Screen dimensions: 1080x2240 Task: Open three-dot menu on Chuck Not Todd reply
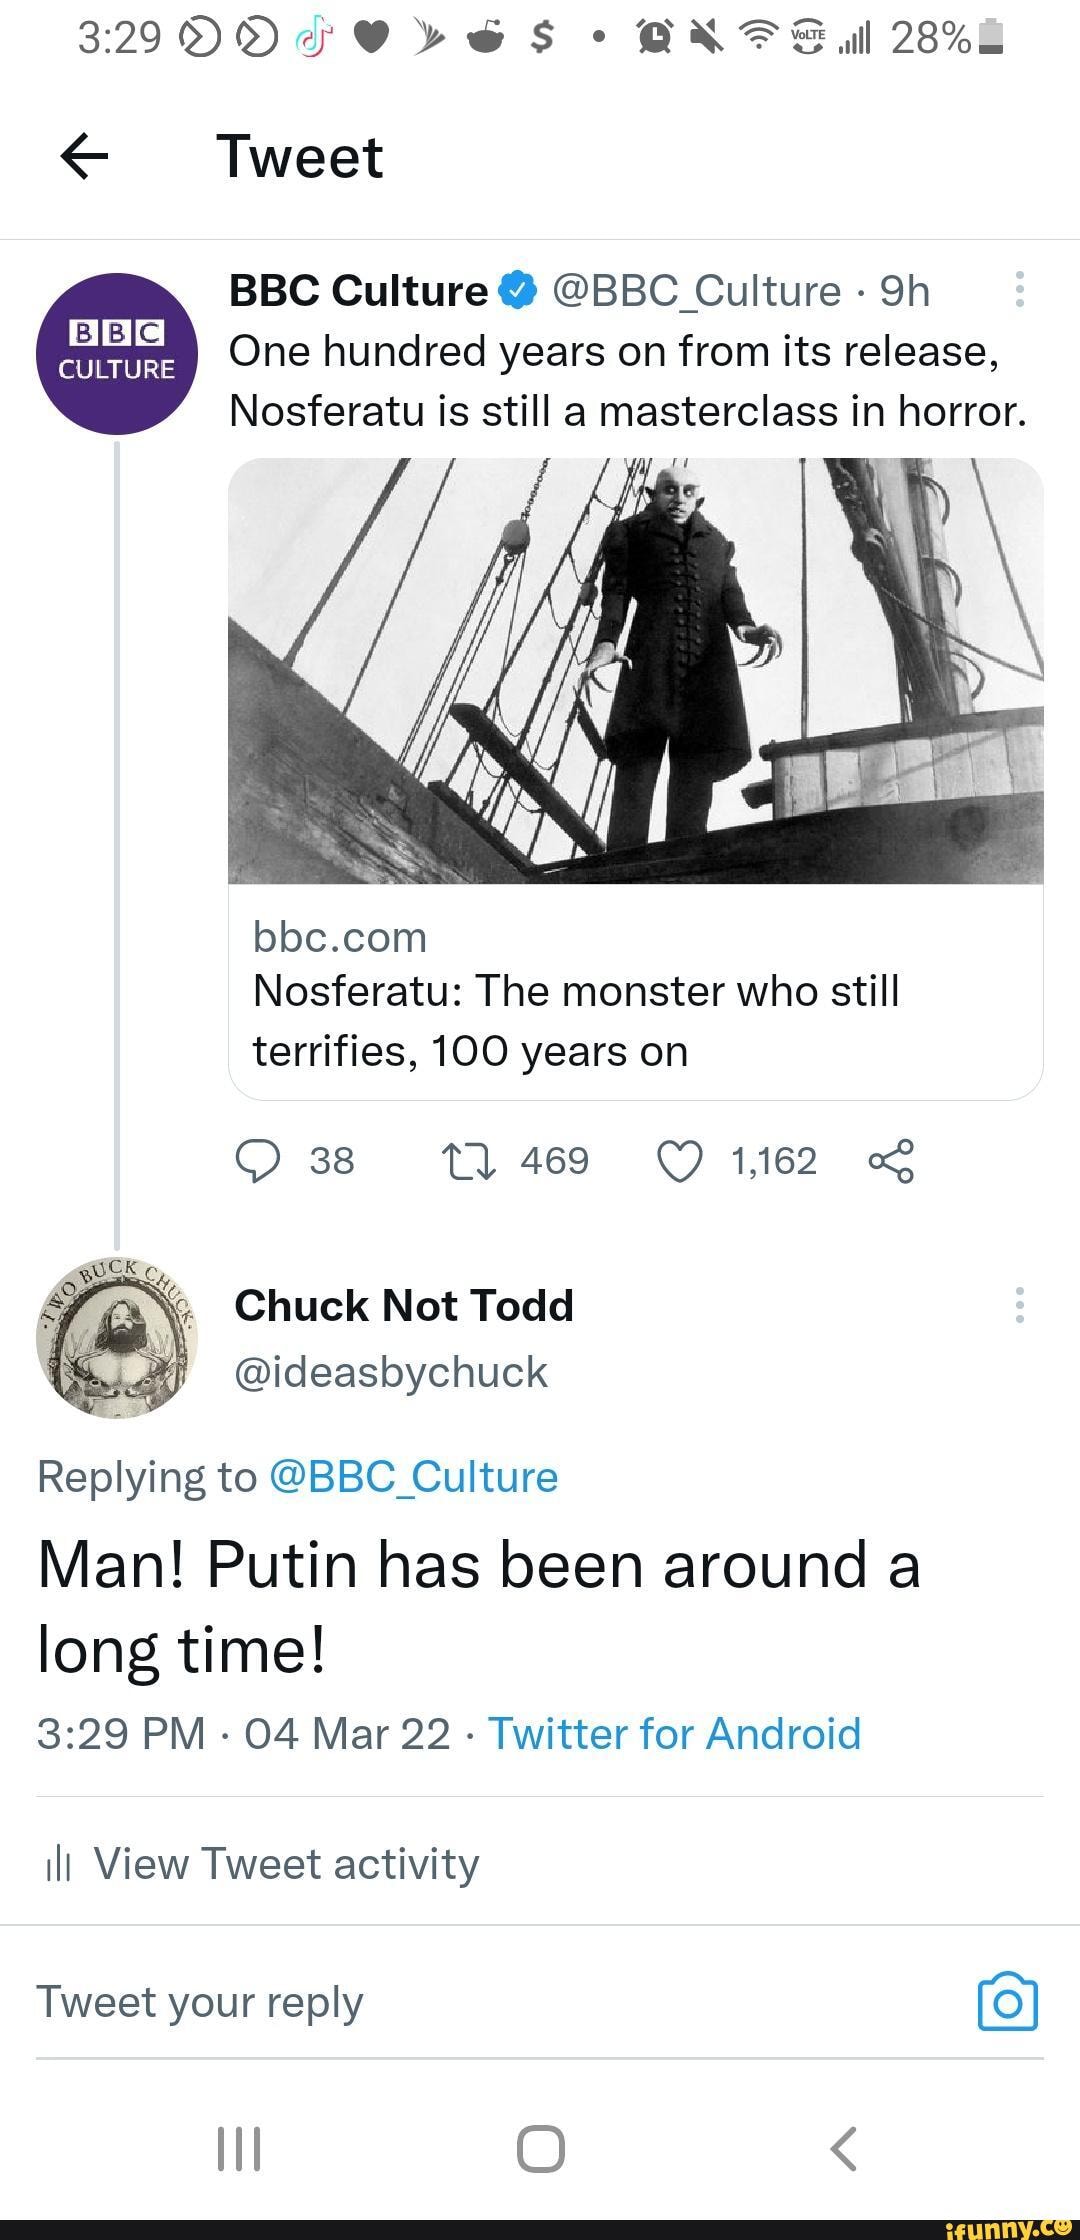click(1019, 1305)
